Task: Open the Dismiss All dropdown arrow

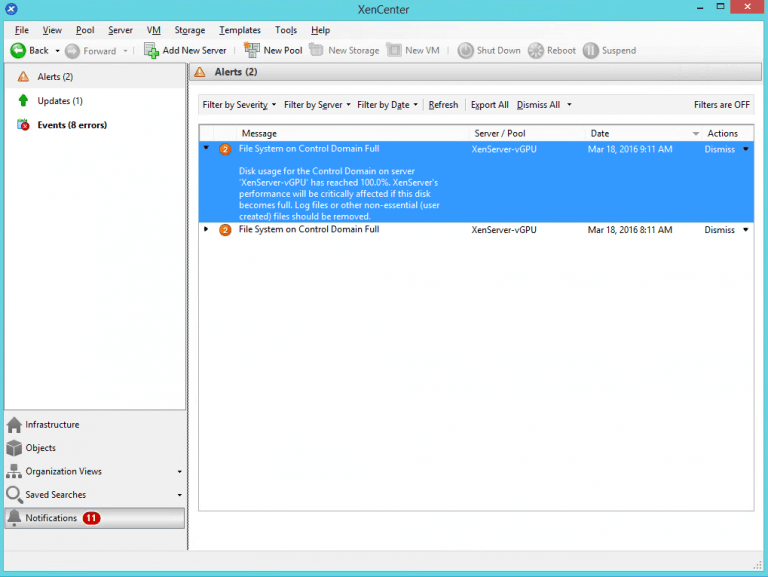Action: (x=569, y=105)
